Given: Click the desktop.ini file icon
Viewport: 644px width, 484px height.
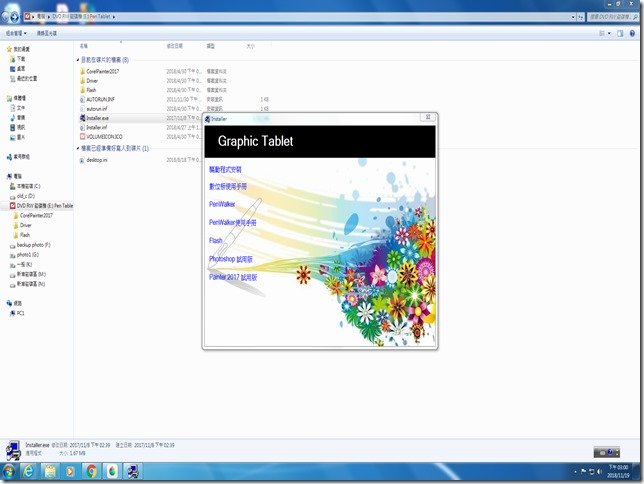Looking at the screenshot, I should click(81, 159).
